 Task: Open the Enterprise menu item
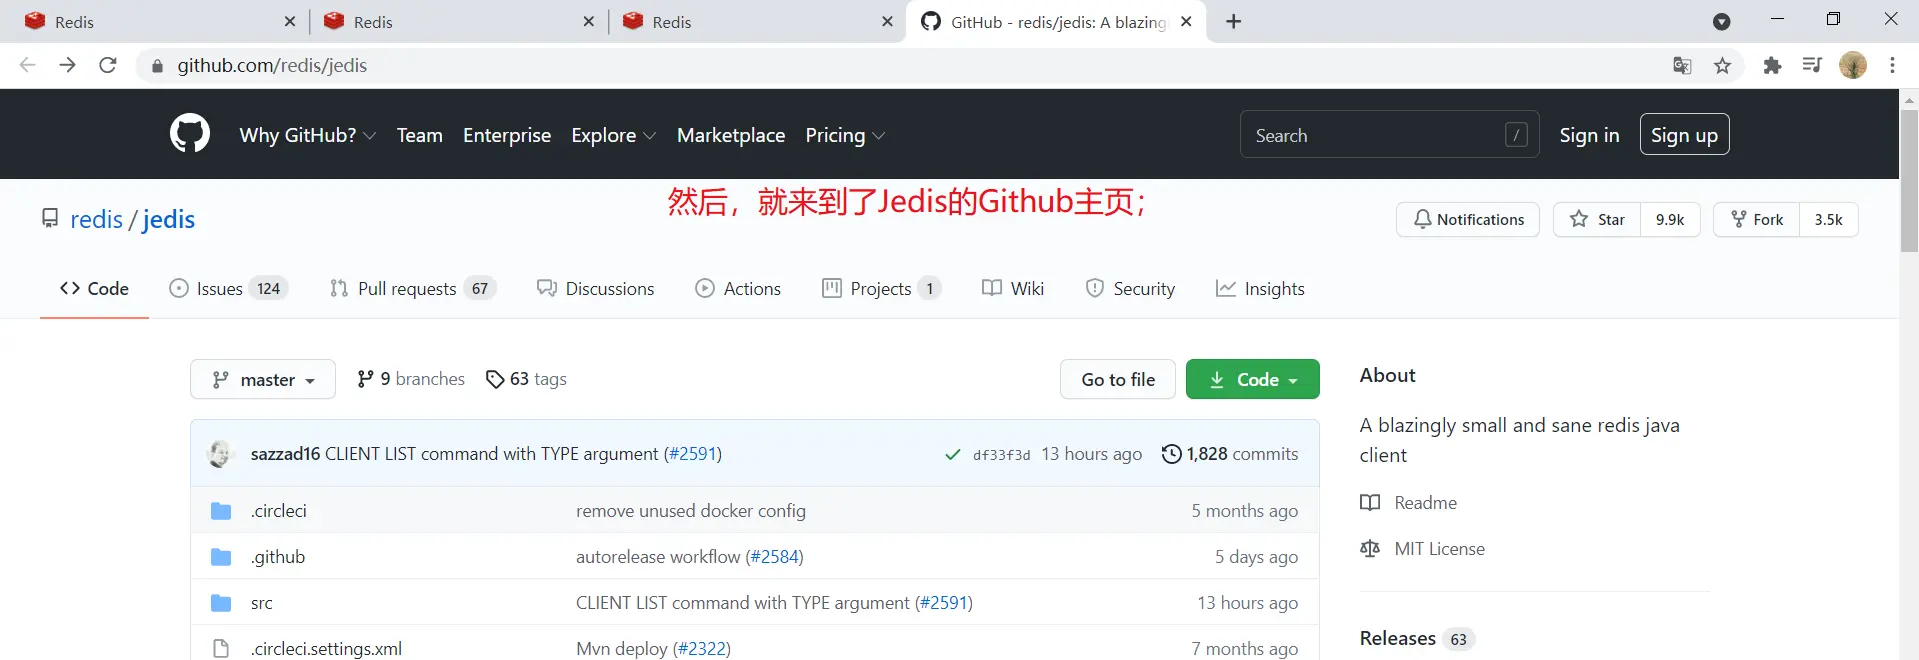(x=507, y=135)
